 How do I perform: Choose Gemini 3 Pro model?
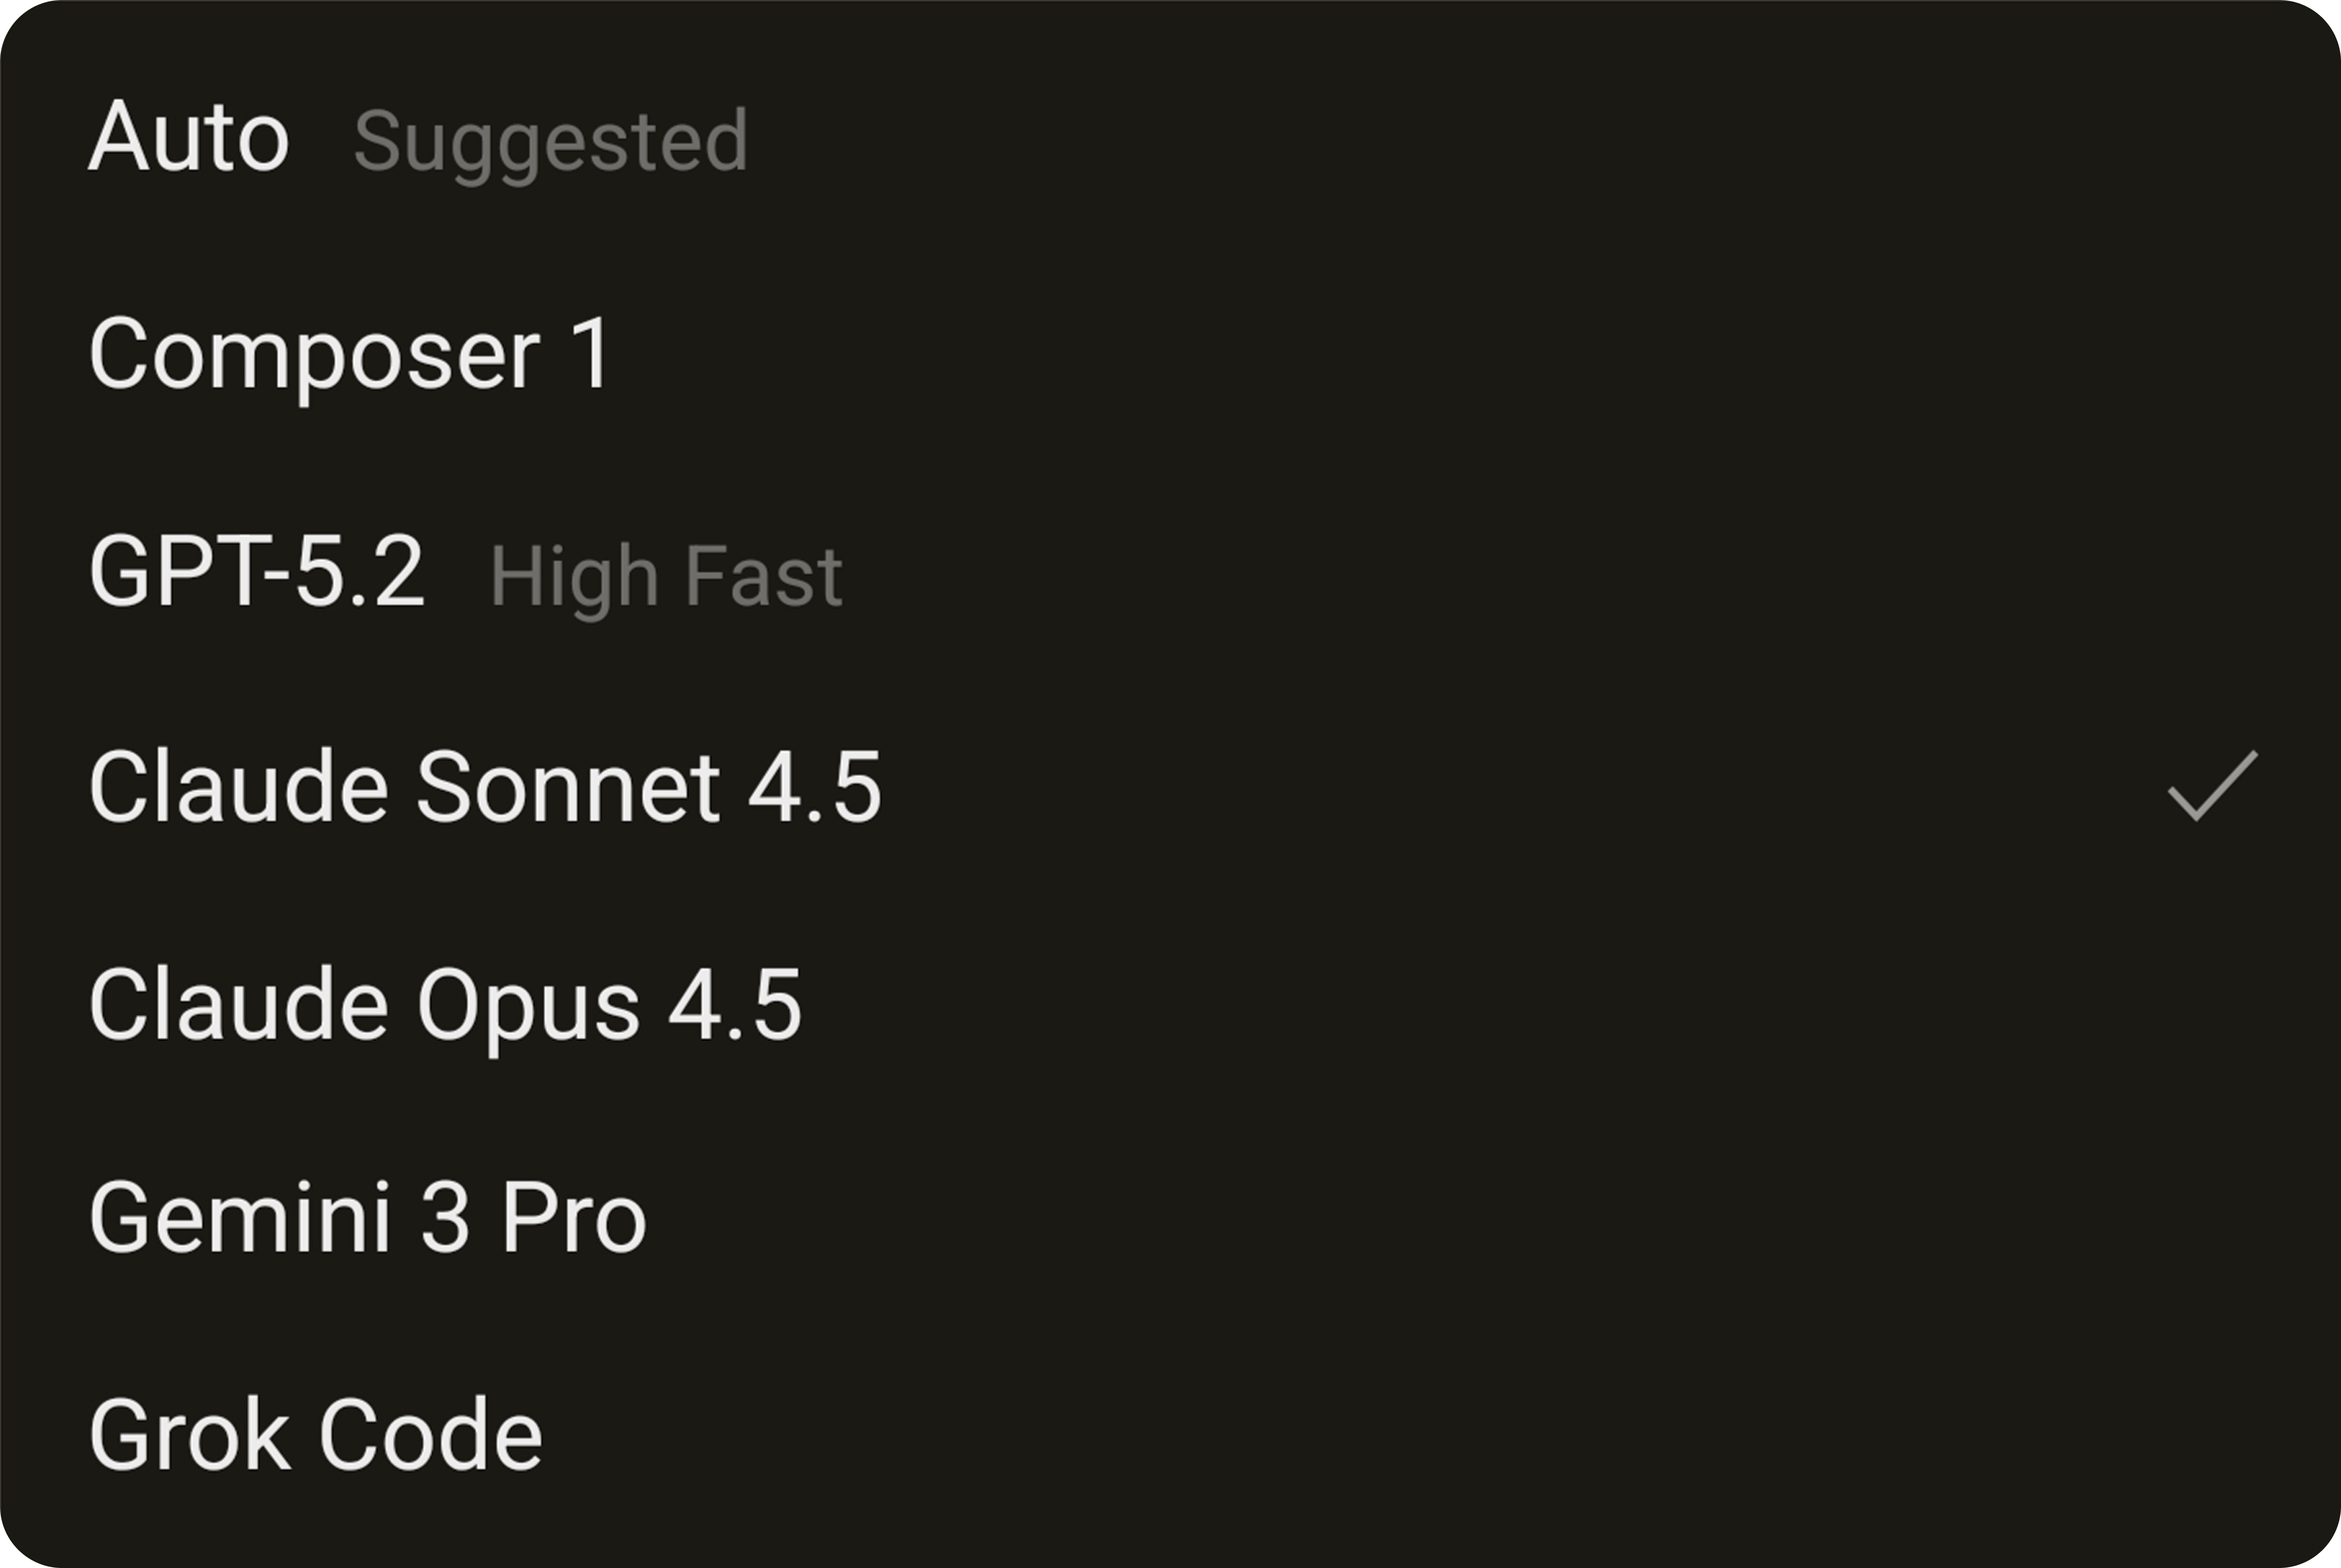367,1218
